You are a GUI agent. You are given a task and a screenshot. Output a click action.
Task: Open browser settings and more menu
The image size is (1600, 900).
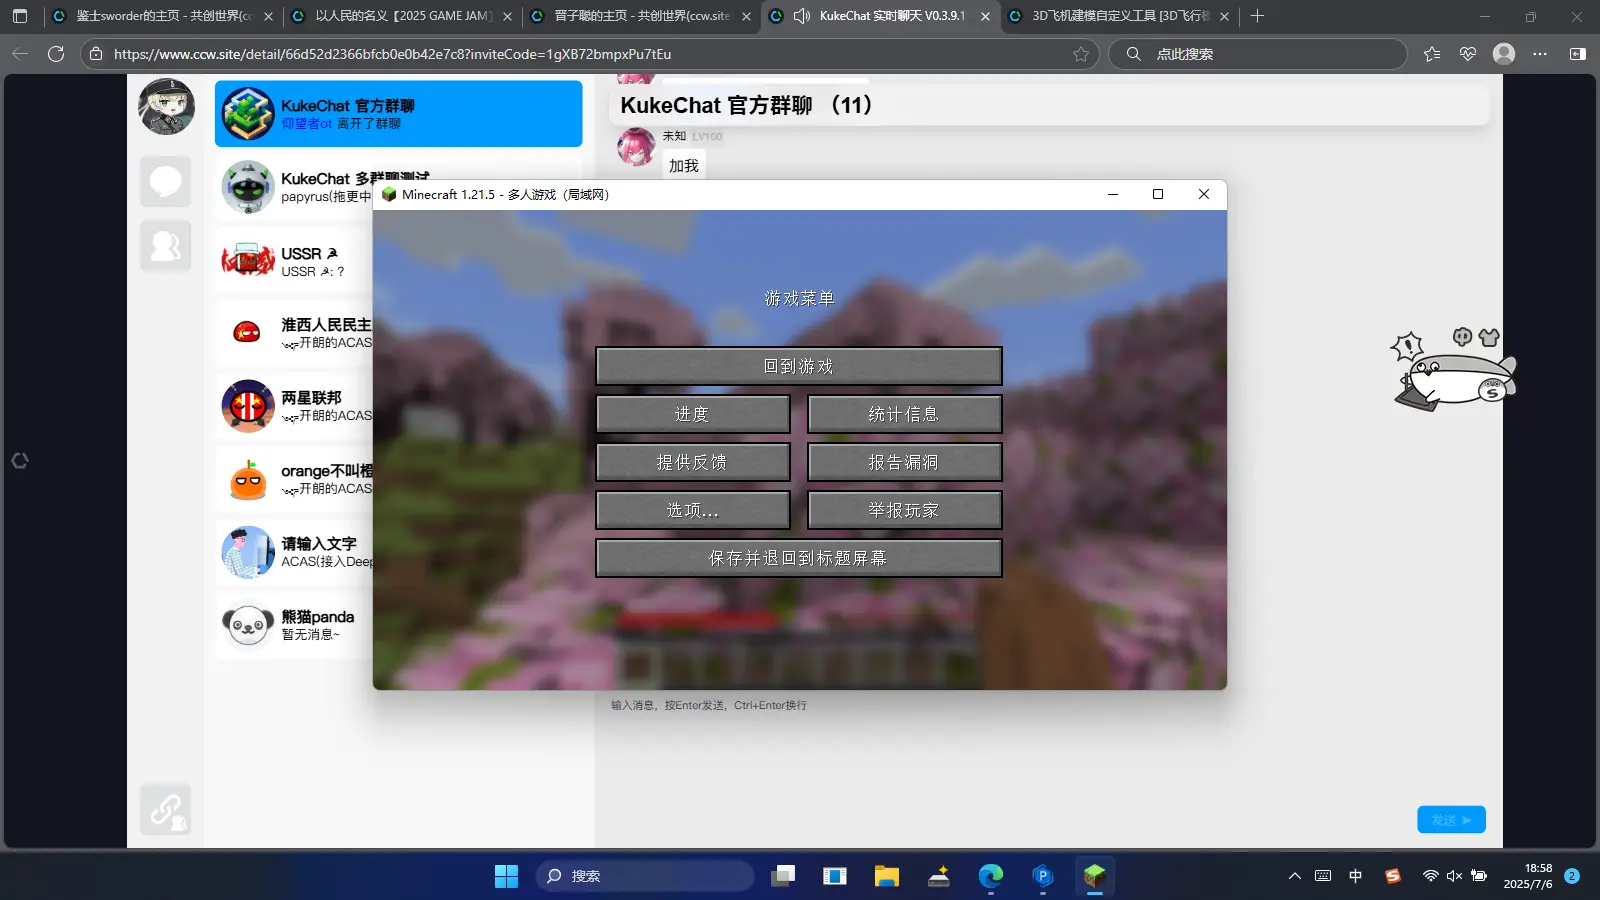(1540, 54)
